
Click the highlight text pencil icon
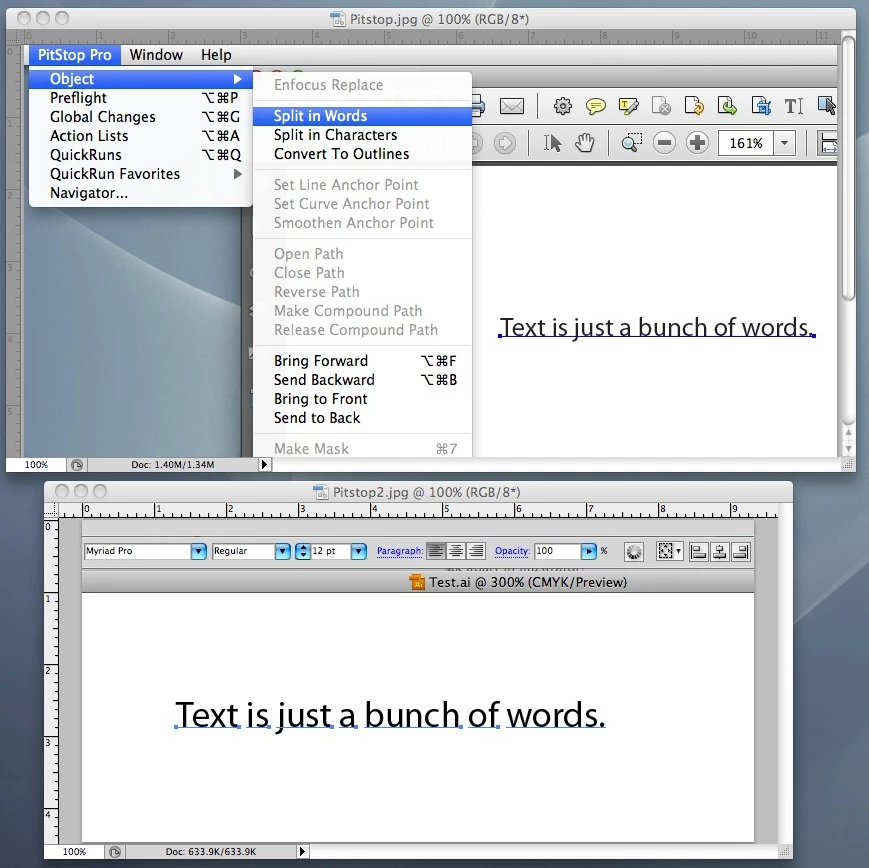628,105
